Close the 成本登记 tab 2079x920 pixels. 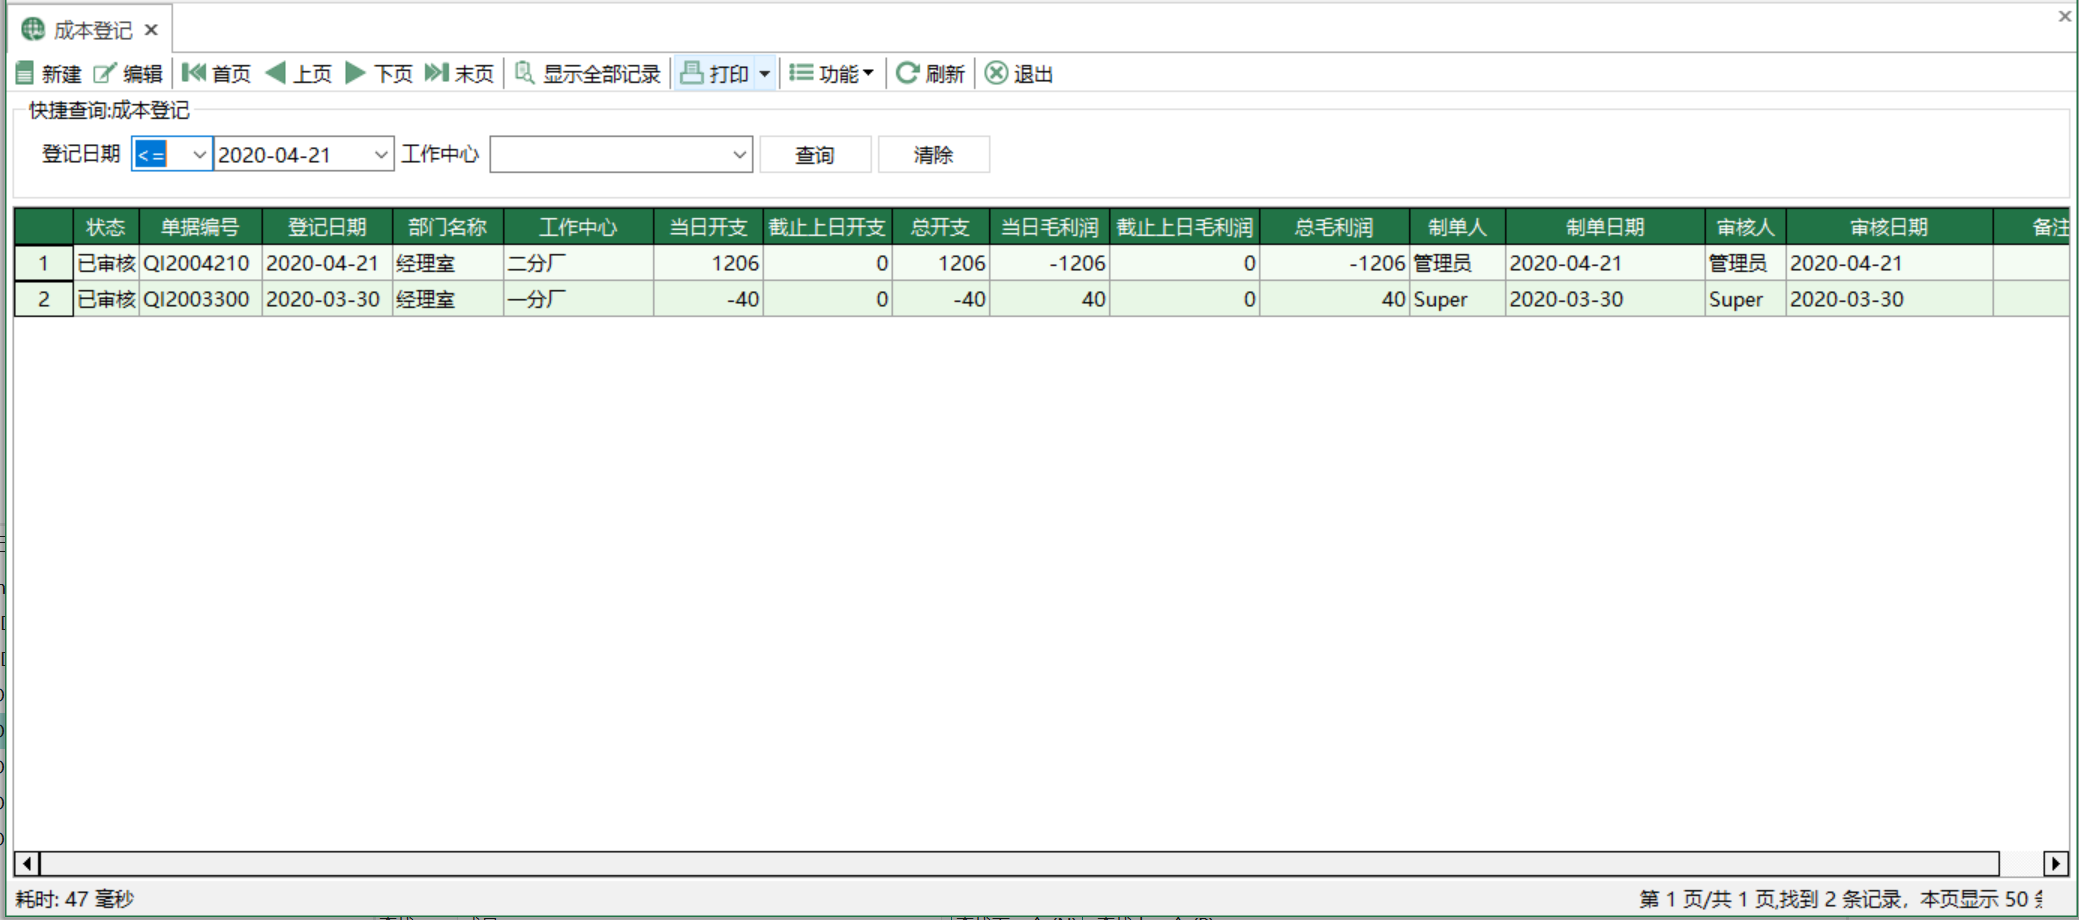[151, 30]
